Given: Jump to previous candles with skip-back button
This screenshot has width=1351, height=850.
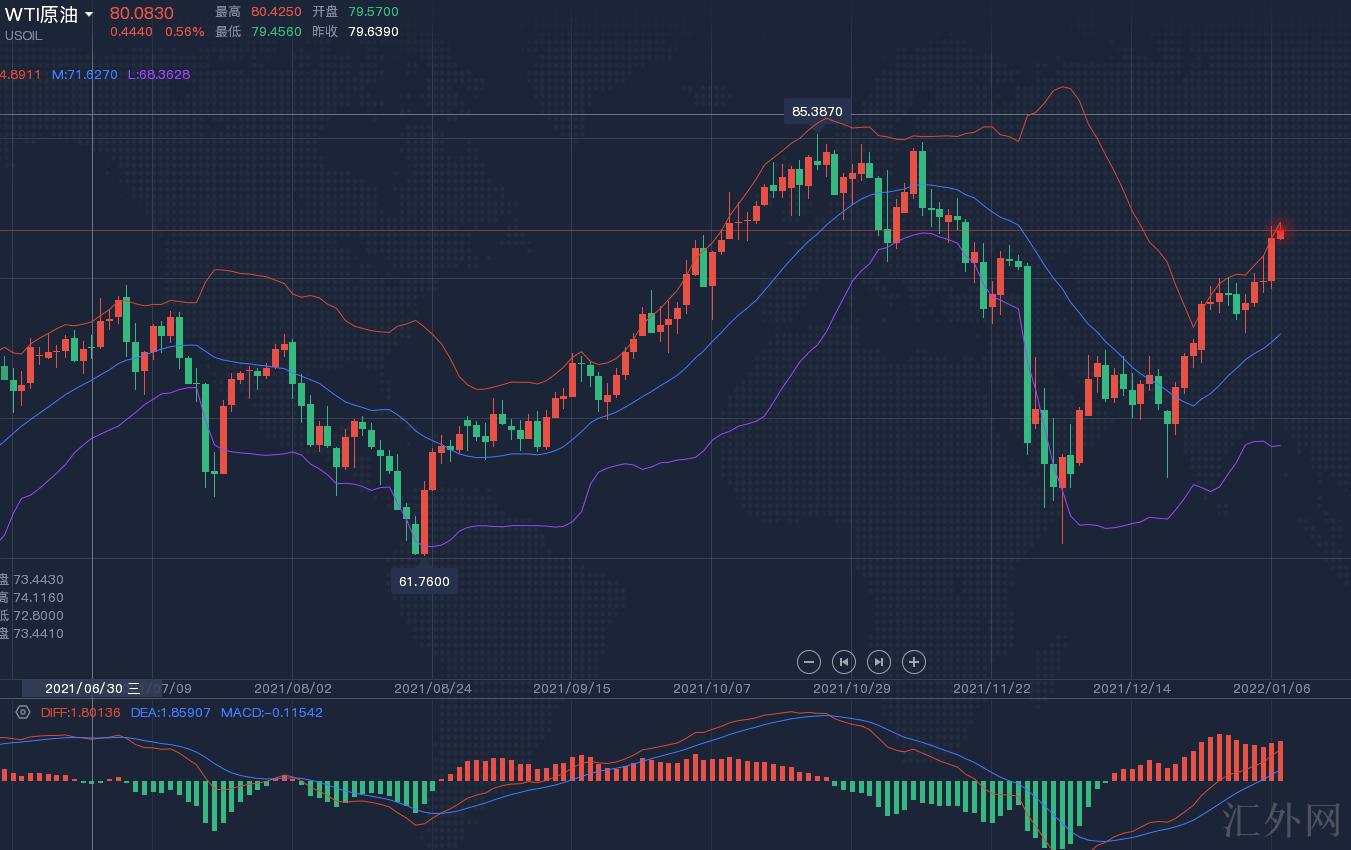Looking at the screenshot, I should tap(844, 662).
